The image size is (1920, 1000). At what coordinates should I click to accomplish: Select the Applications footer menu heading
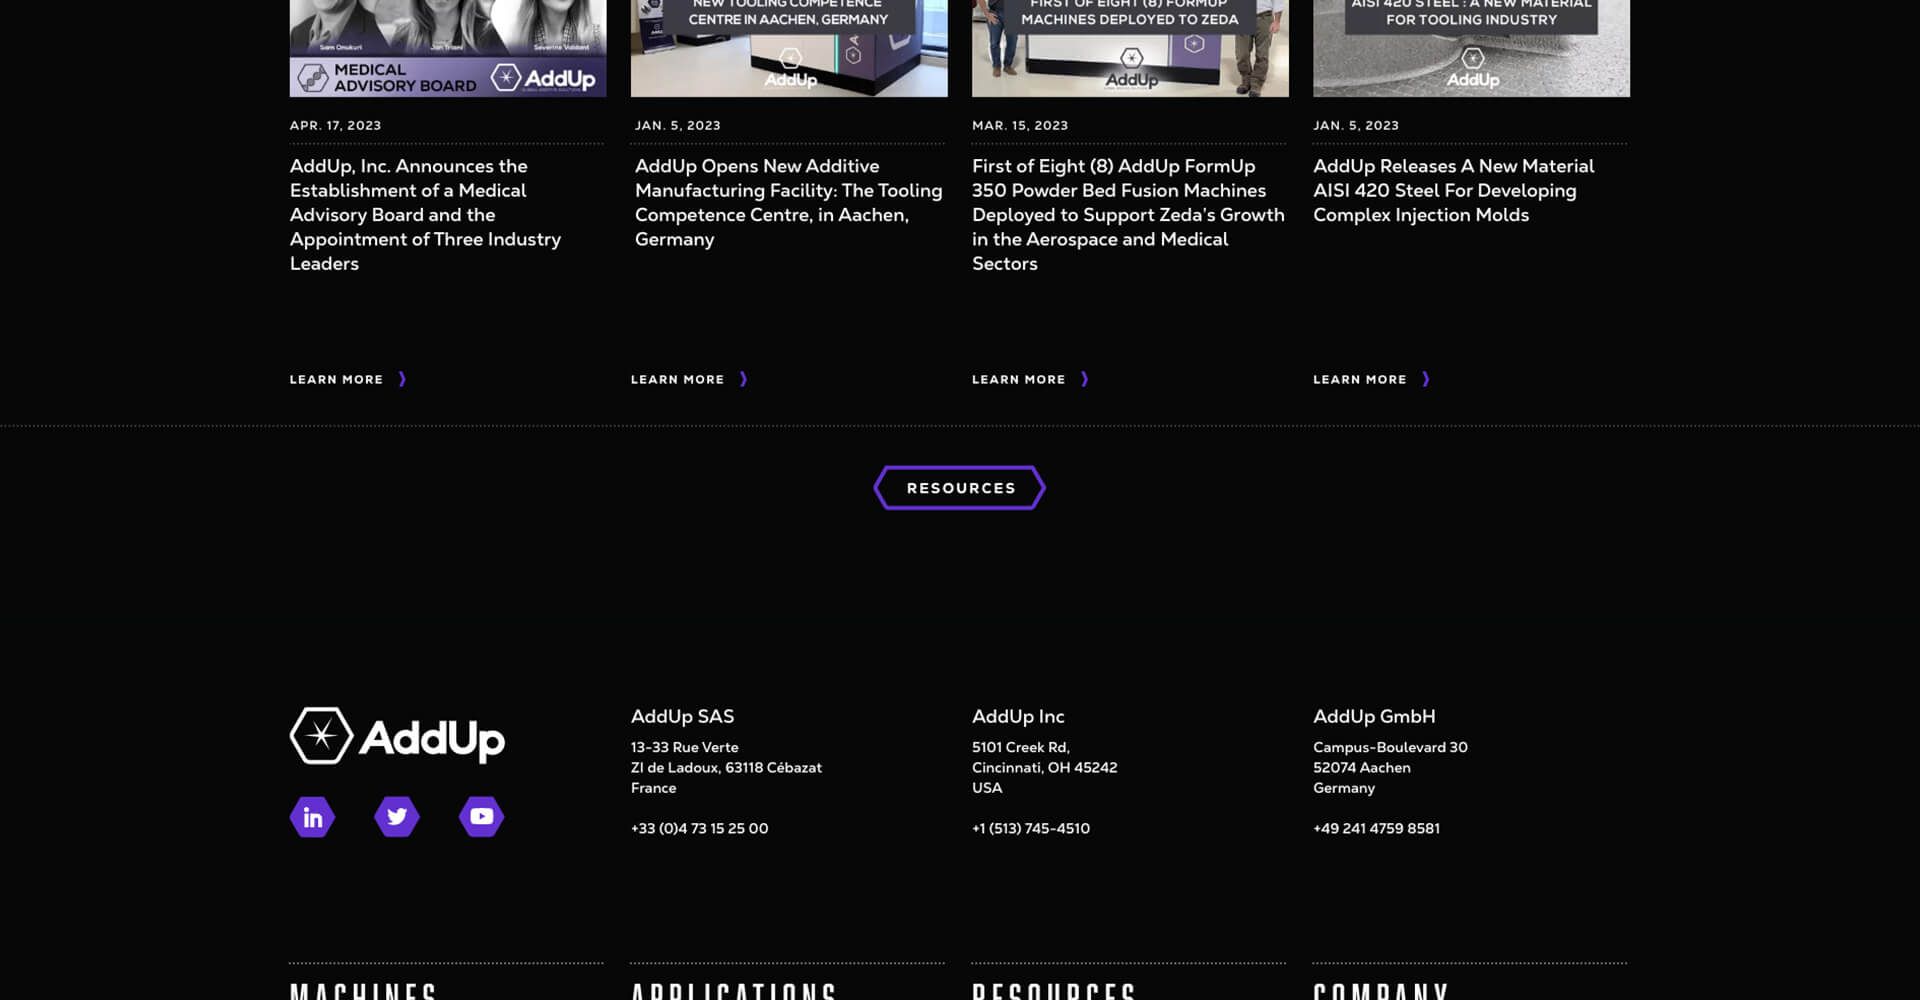(x=733, y=991)
